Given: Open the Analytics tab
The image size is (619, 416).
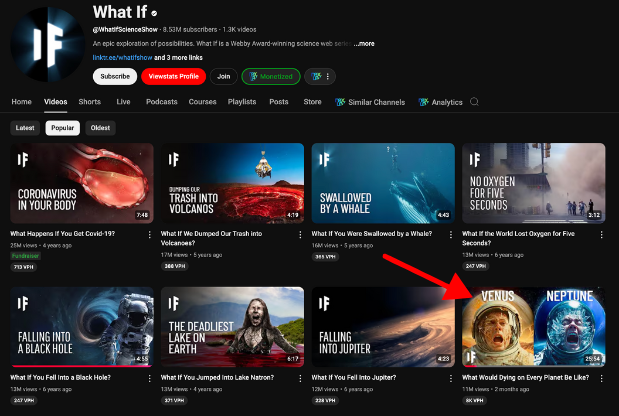Looking at the screenshot, I should tap(441, 102).
